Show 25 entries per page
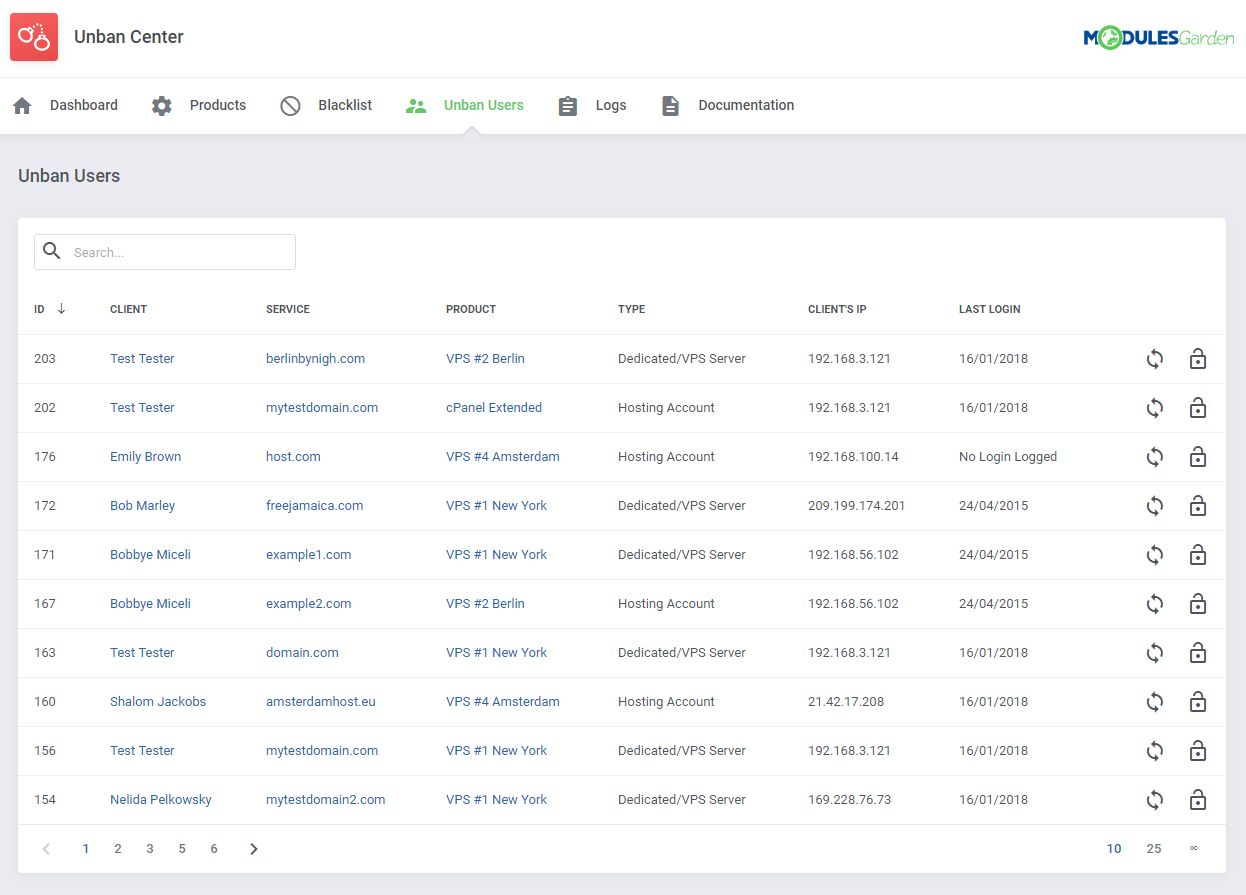The image size is (1246, 895). click(1154, 849)
